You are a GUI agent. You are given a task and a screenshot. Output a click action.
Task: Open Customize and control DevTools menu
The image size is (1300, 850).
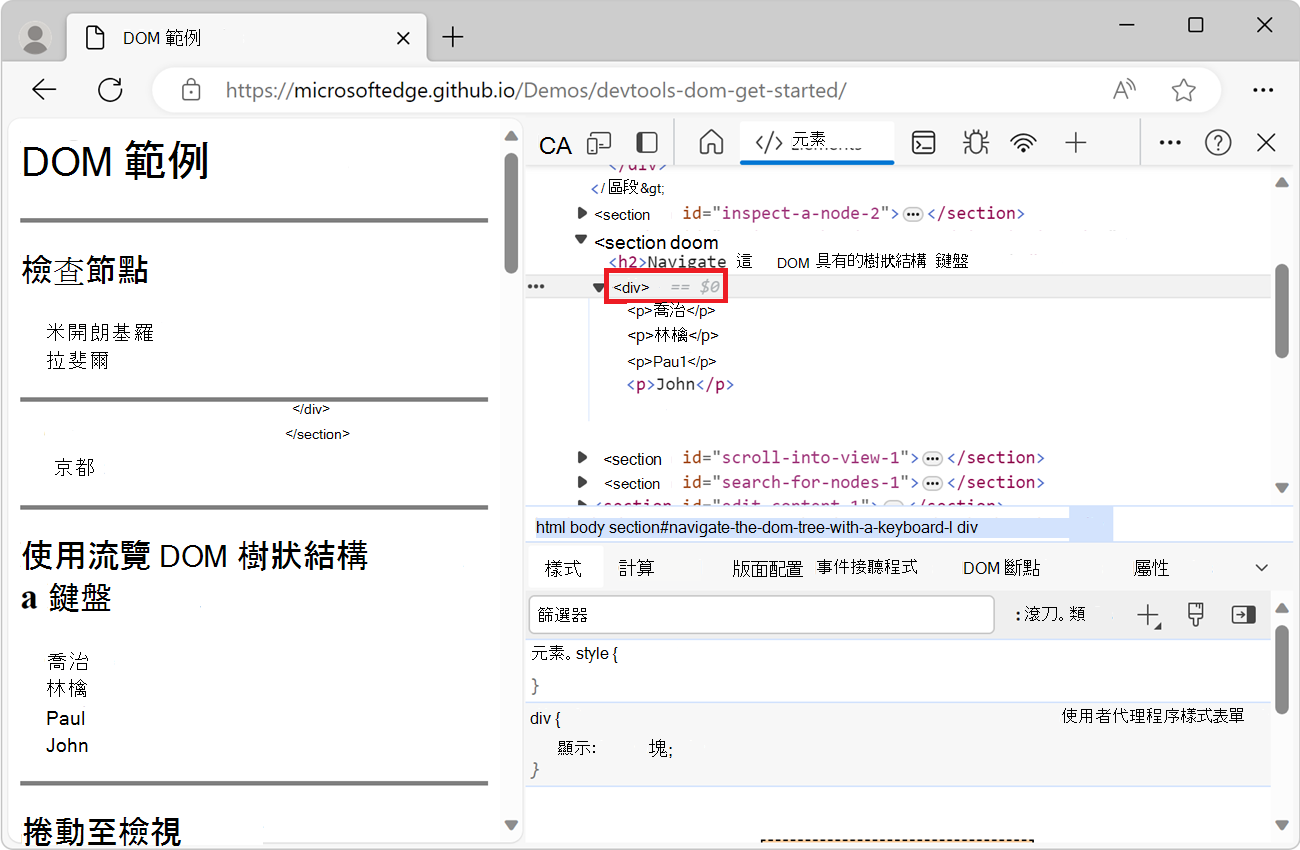(1170, 143)
